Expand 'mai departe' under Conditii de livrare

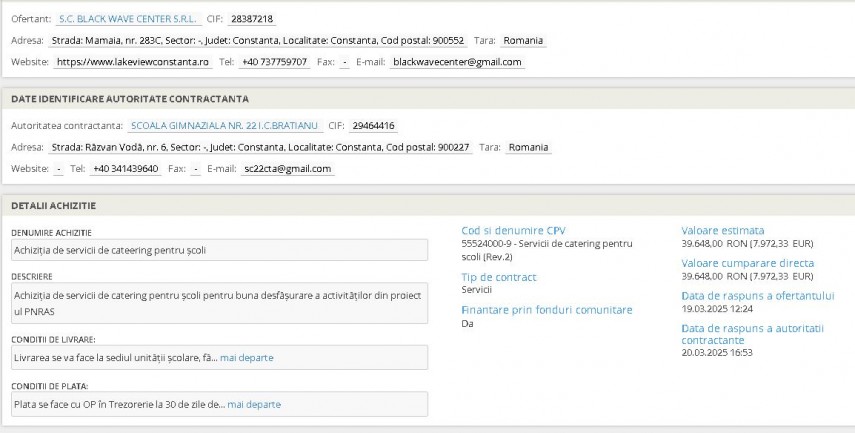pos(246,357)
